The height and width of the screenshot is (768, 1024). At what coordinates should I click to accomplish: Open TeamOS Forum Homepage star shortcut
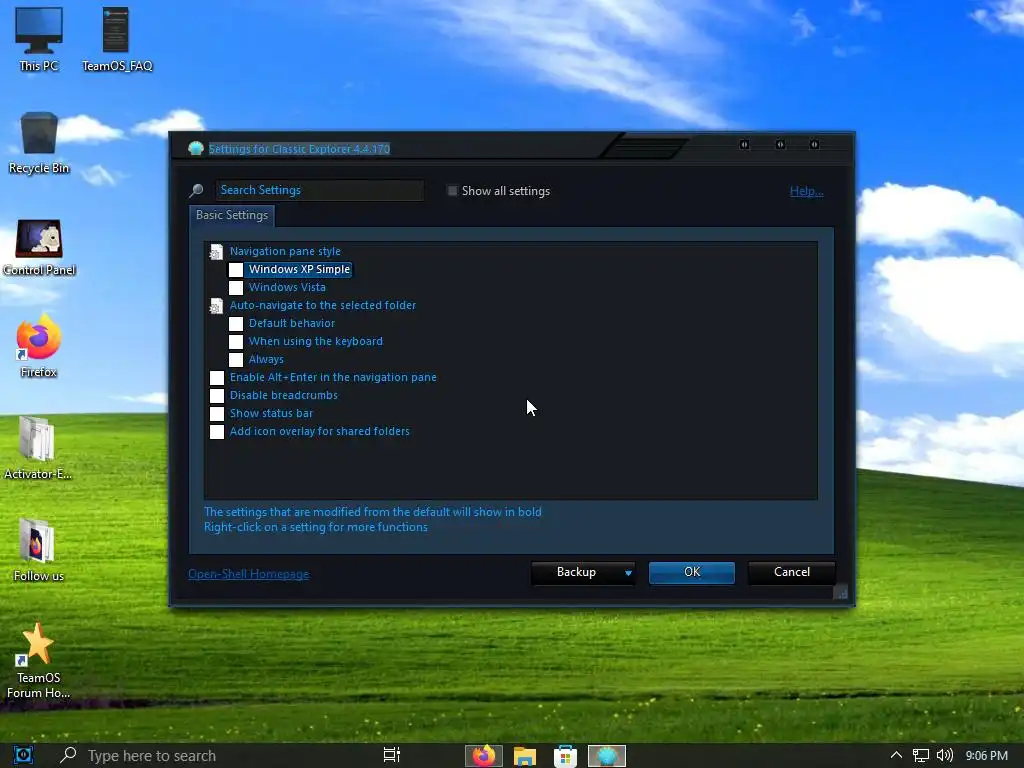(x=38, y=660)
